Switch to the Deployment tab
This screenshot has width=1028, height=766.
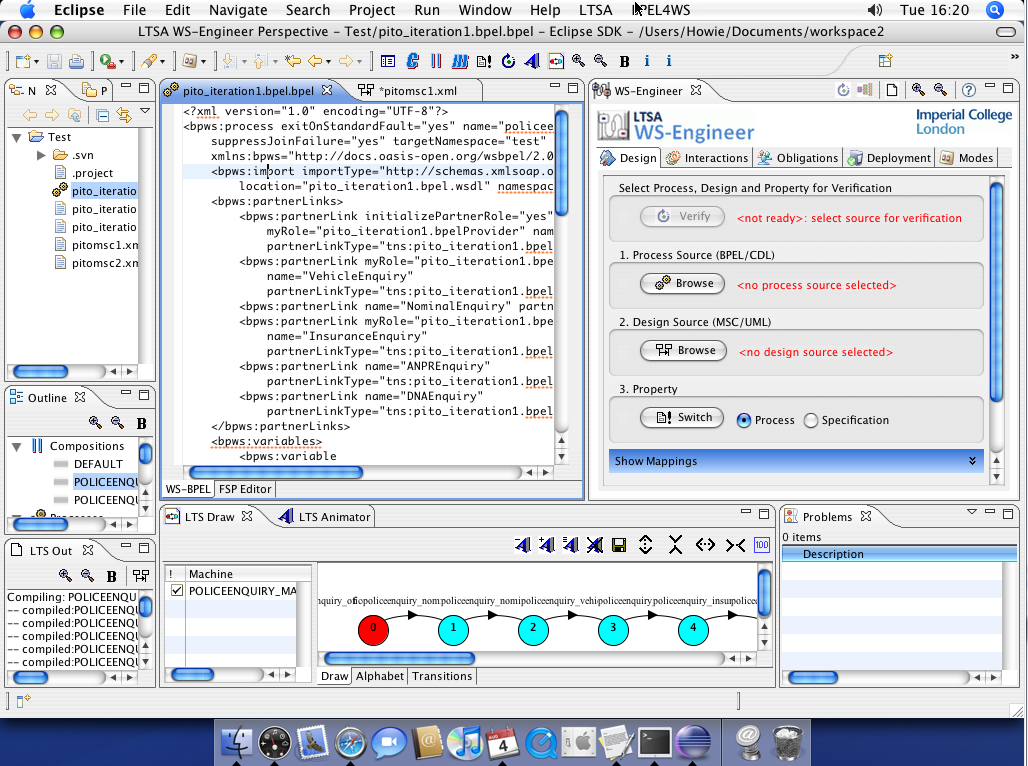pos(889,157)
